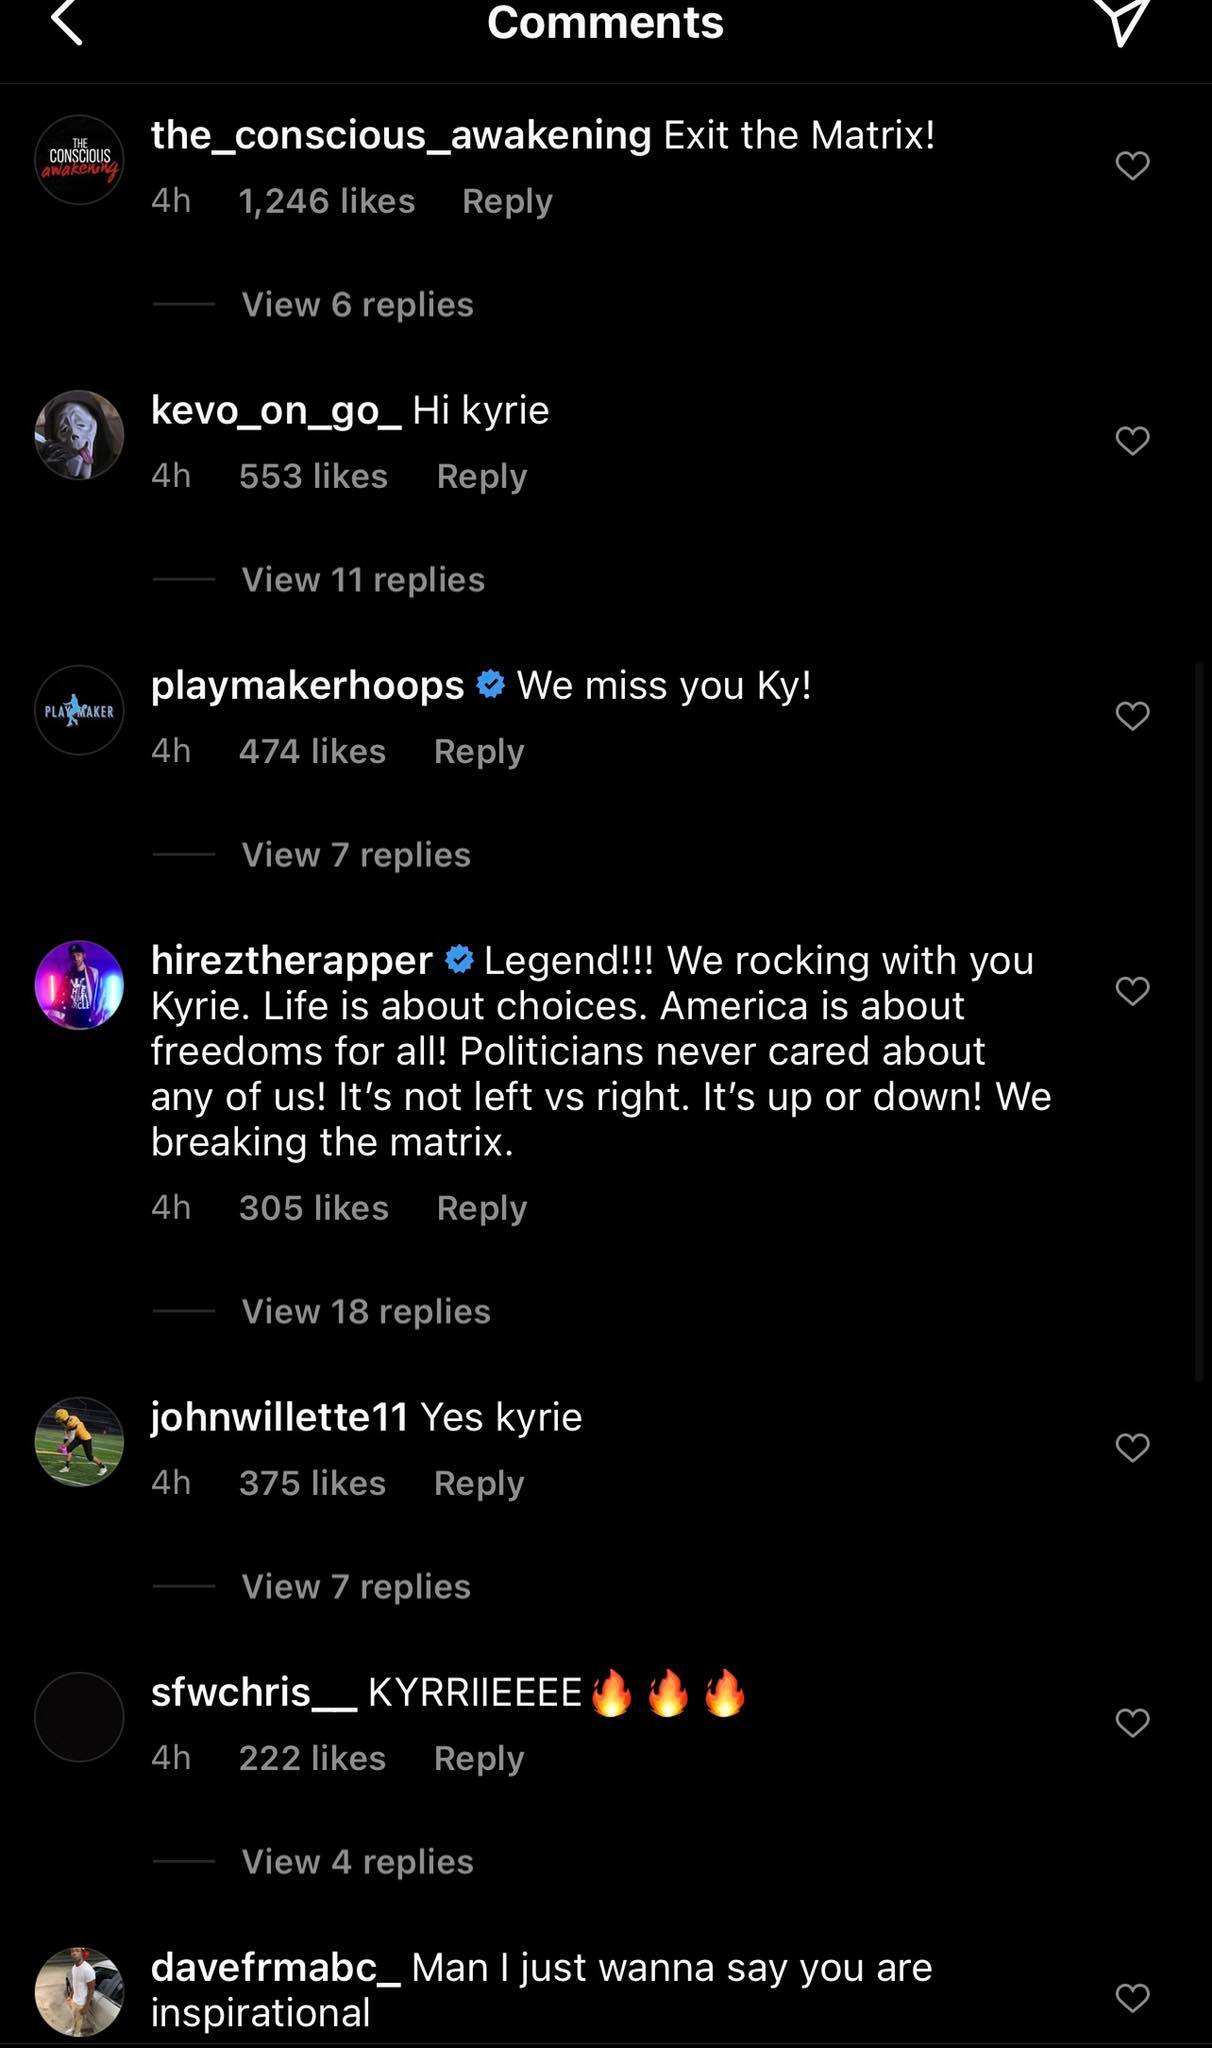
Task: Reply to playmakerhoops' comment
Action: [x=478, y=750]
